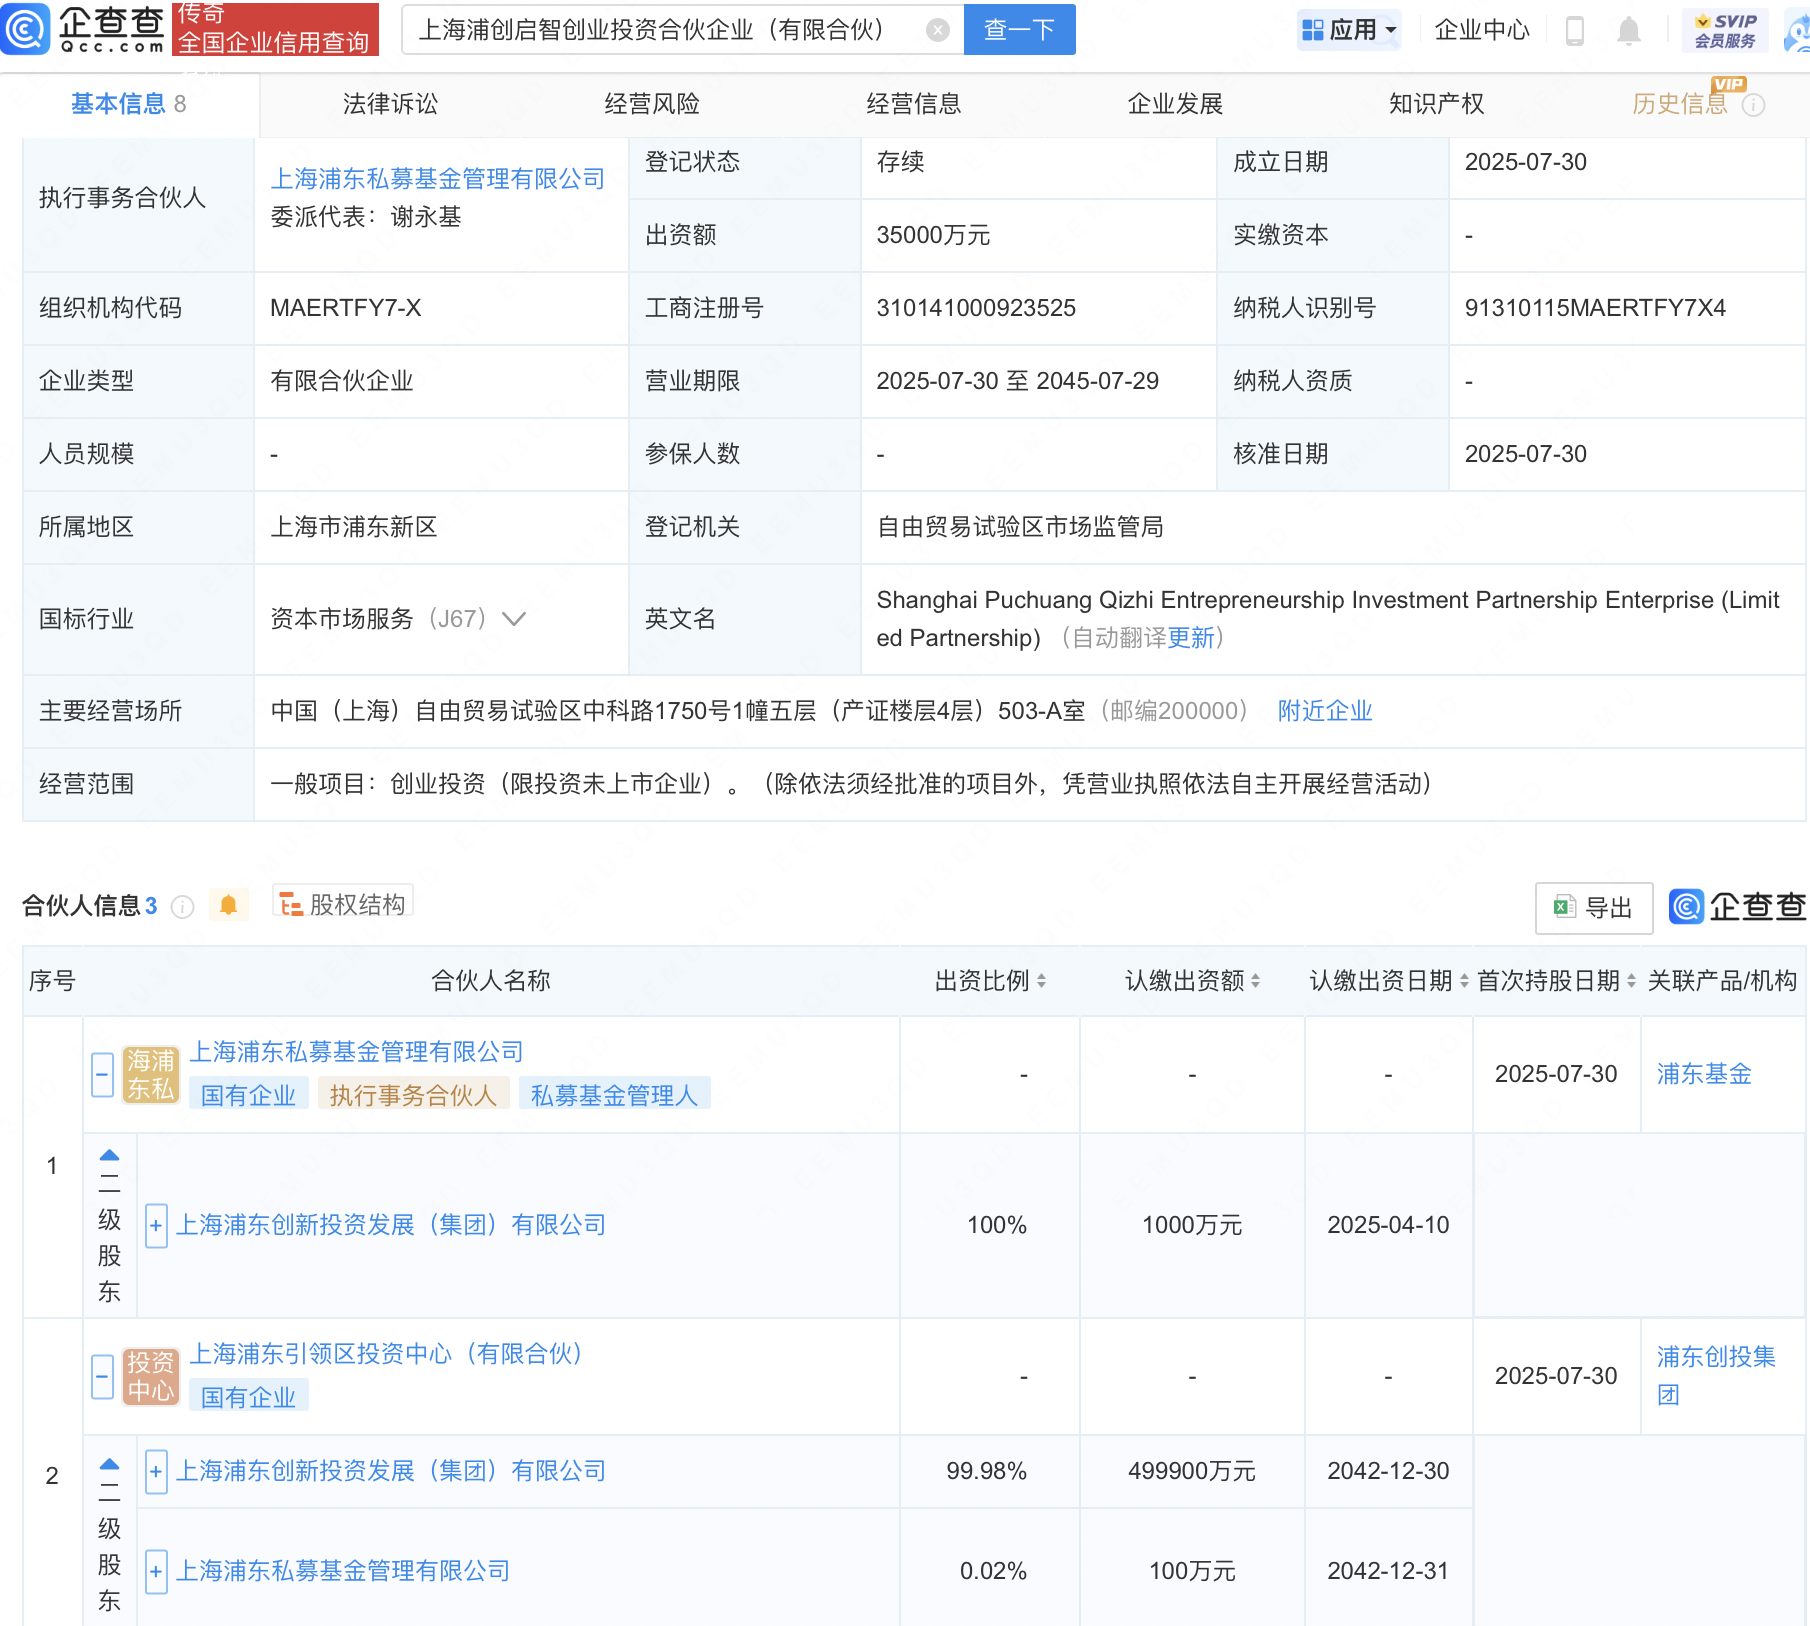Show info icon next to 历史信息

1753,105
